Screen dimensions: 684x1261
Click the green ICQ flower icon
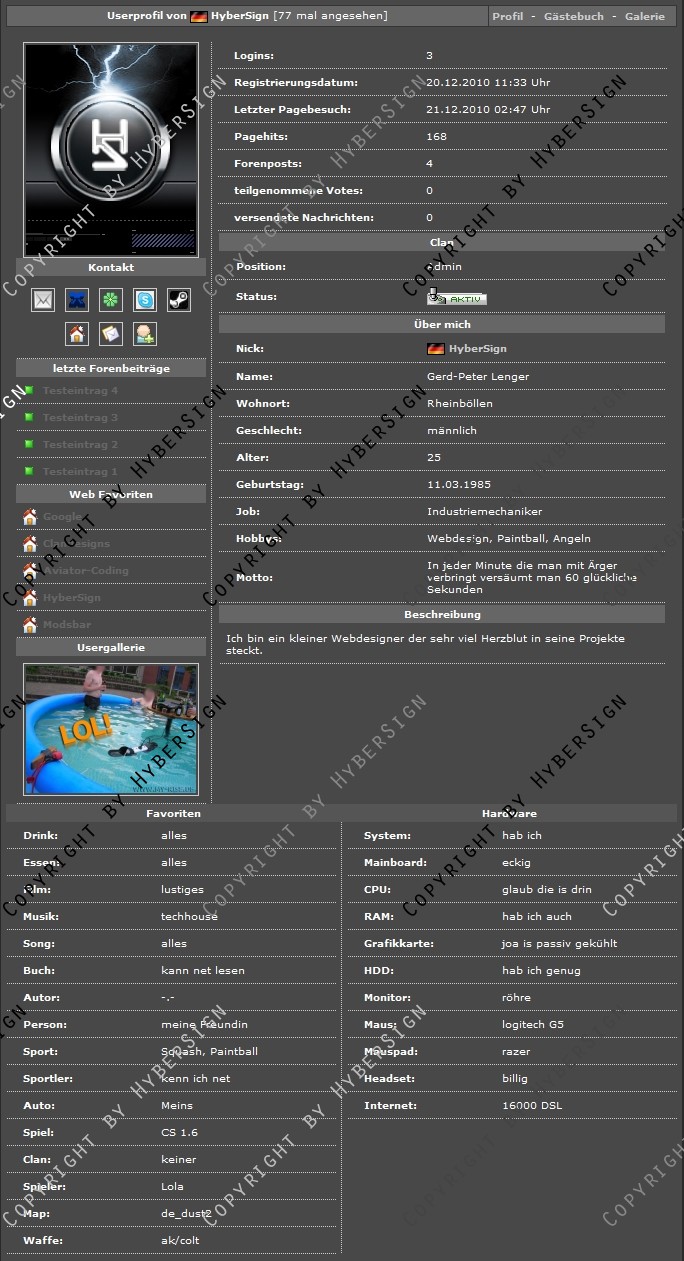tap(111, 300)
